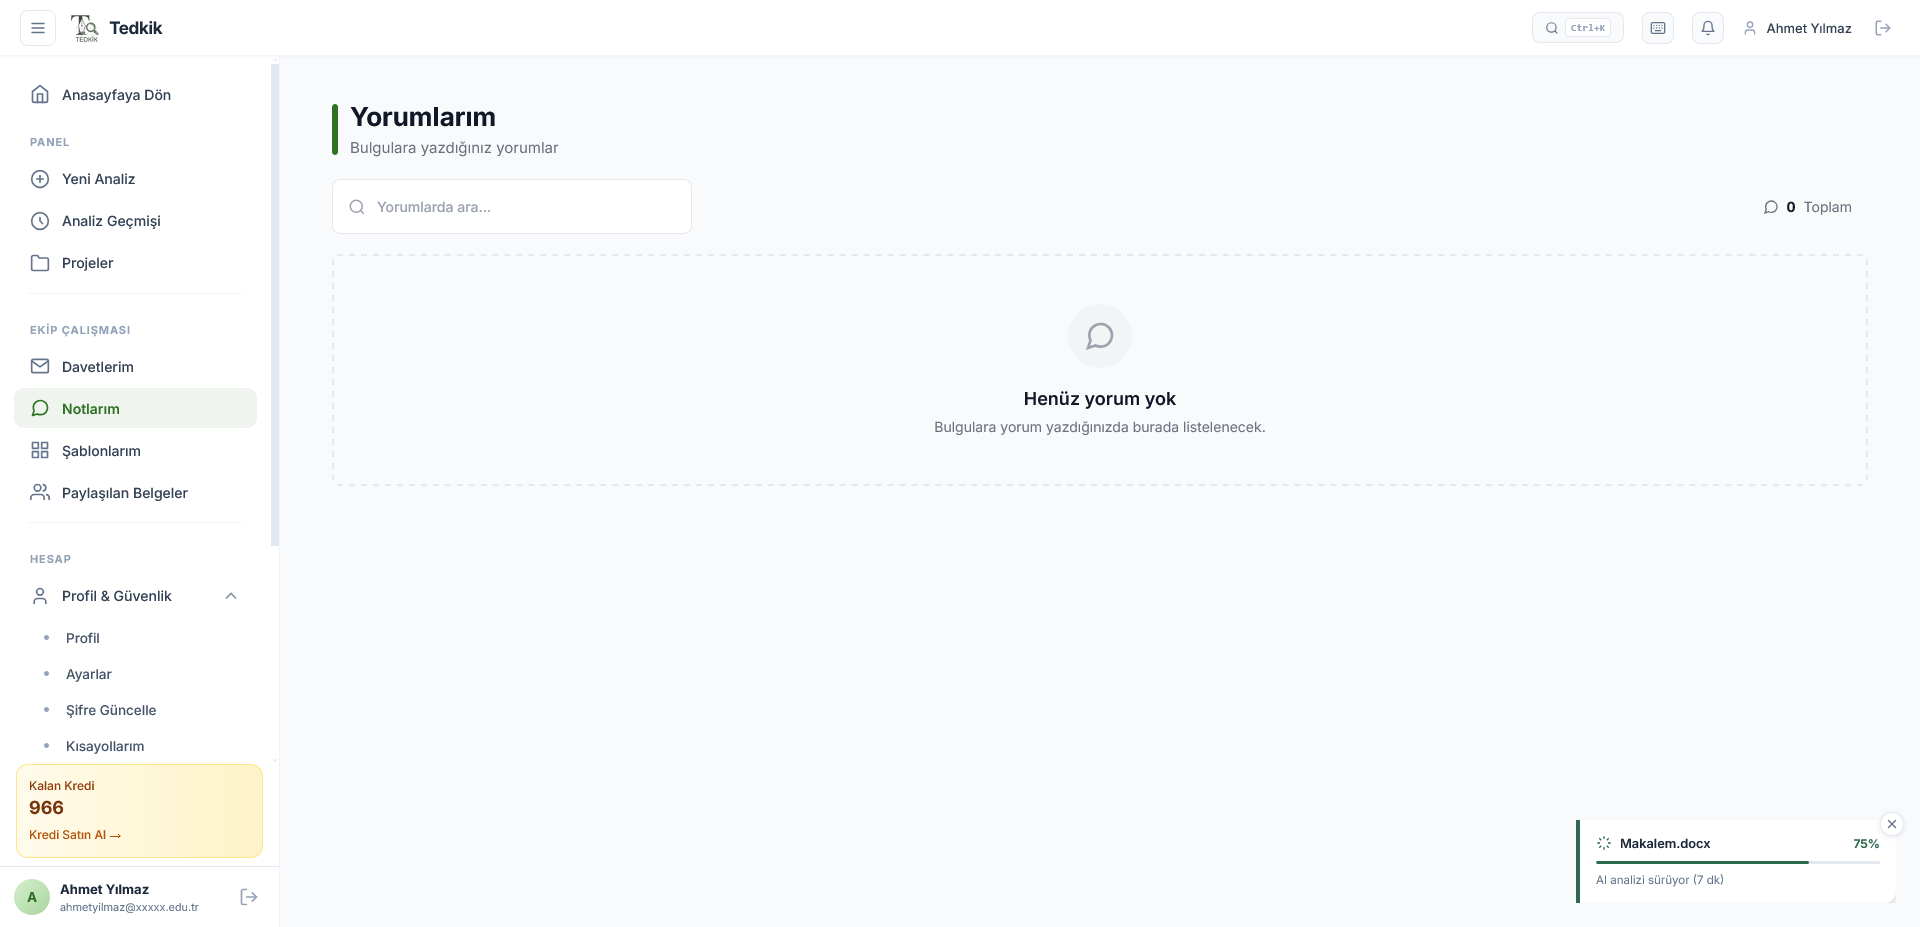The height and width of the screenshot is (927, 1920).
Task: Click the AI analizi sürüyor status text
Action: click(1660, 880)
